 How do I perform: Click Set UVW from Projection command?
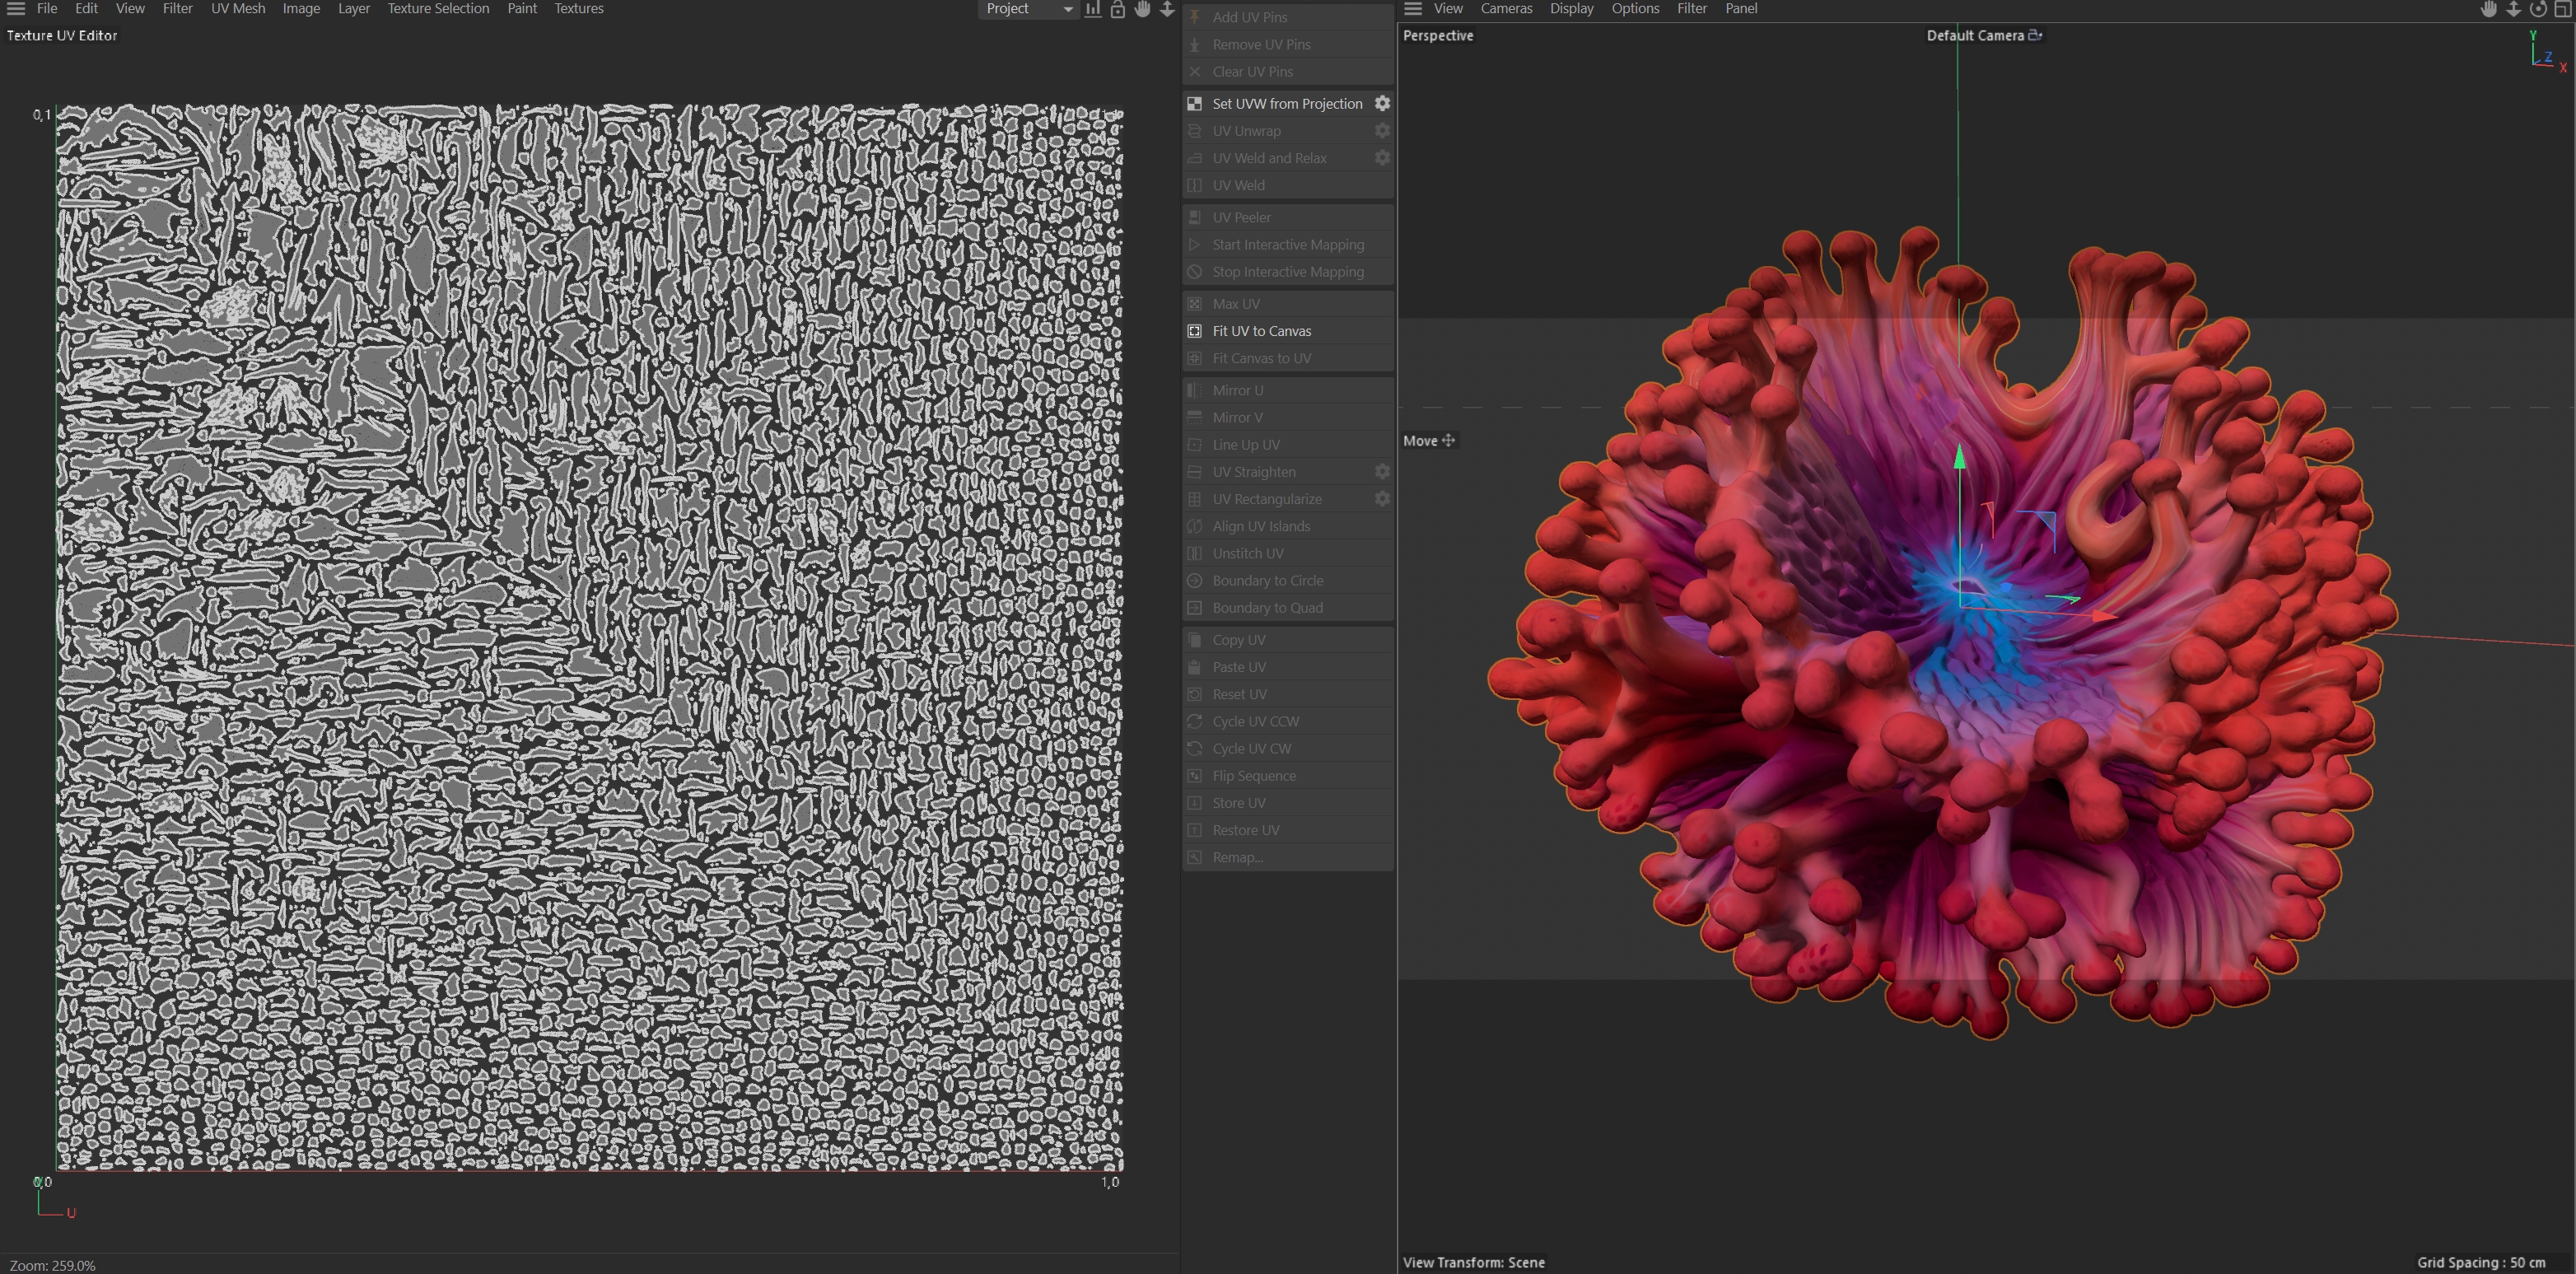1287,104
